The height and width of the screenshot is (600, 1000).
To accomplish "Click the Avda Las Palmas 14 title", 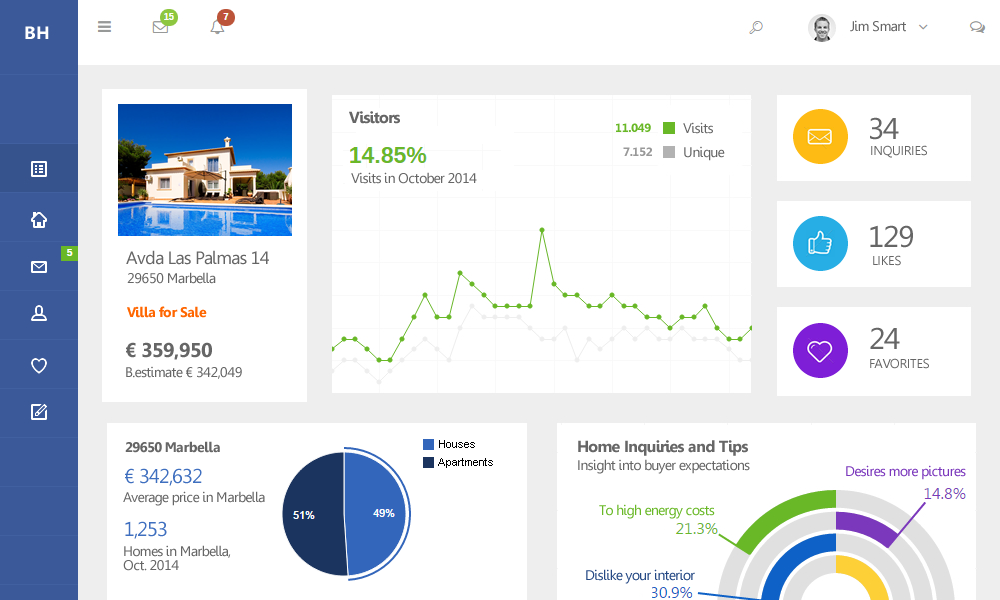I will click(197, 258).
